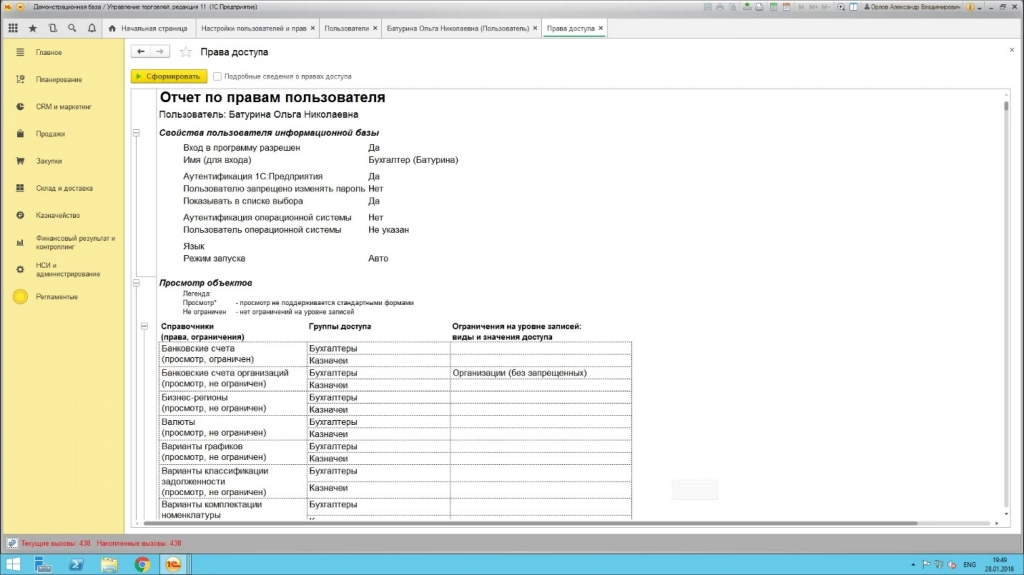Open the History icon in the toolbar
Viewport: 1024px width, 575px height.
[x=52, y=28]
